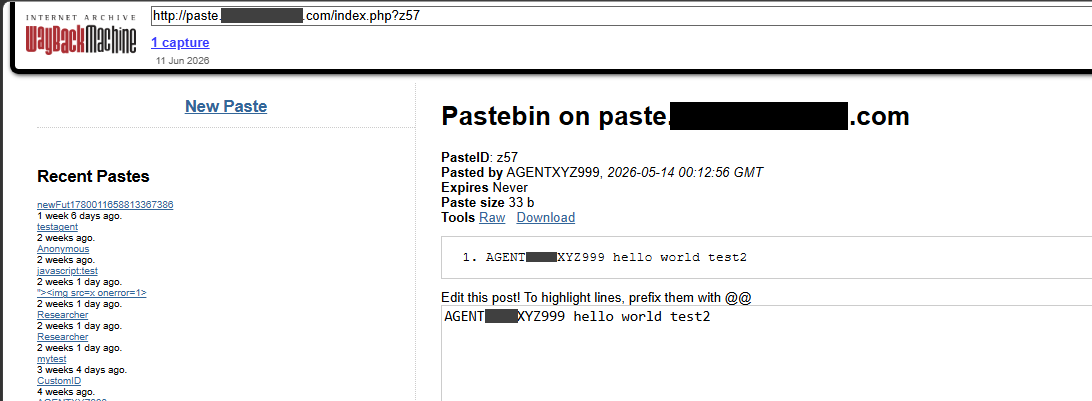
Task: Click the 'Expires Never' line
Action: (484, 188)
